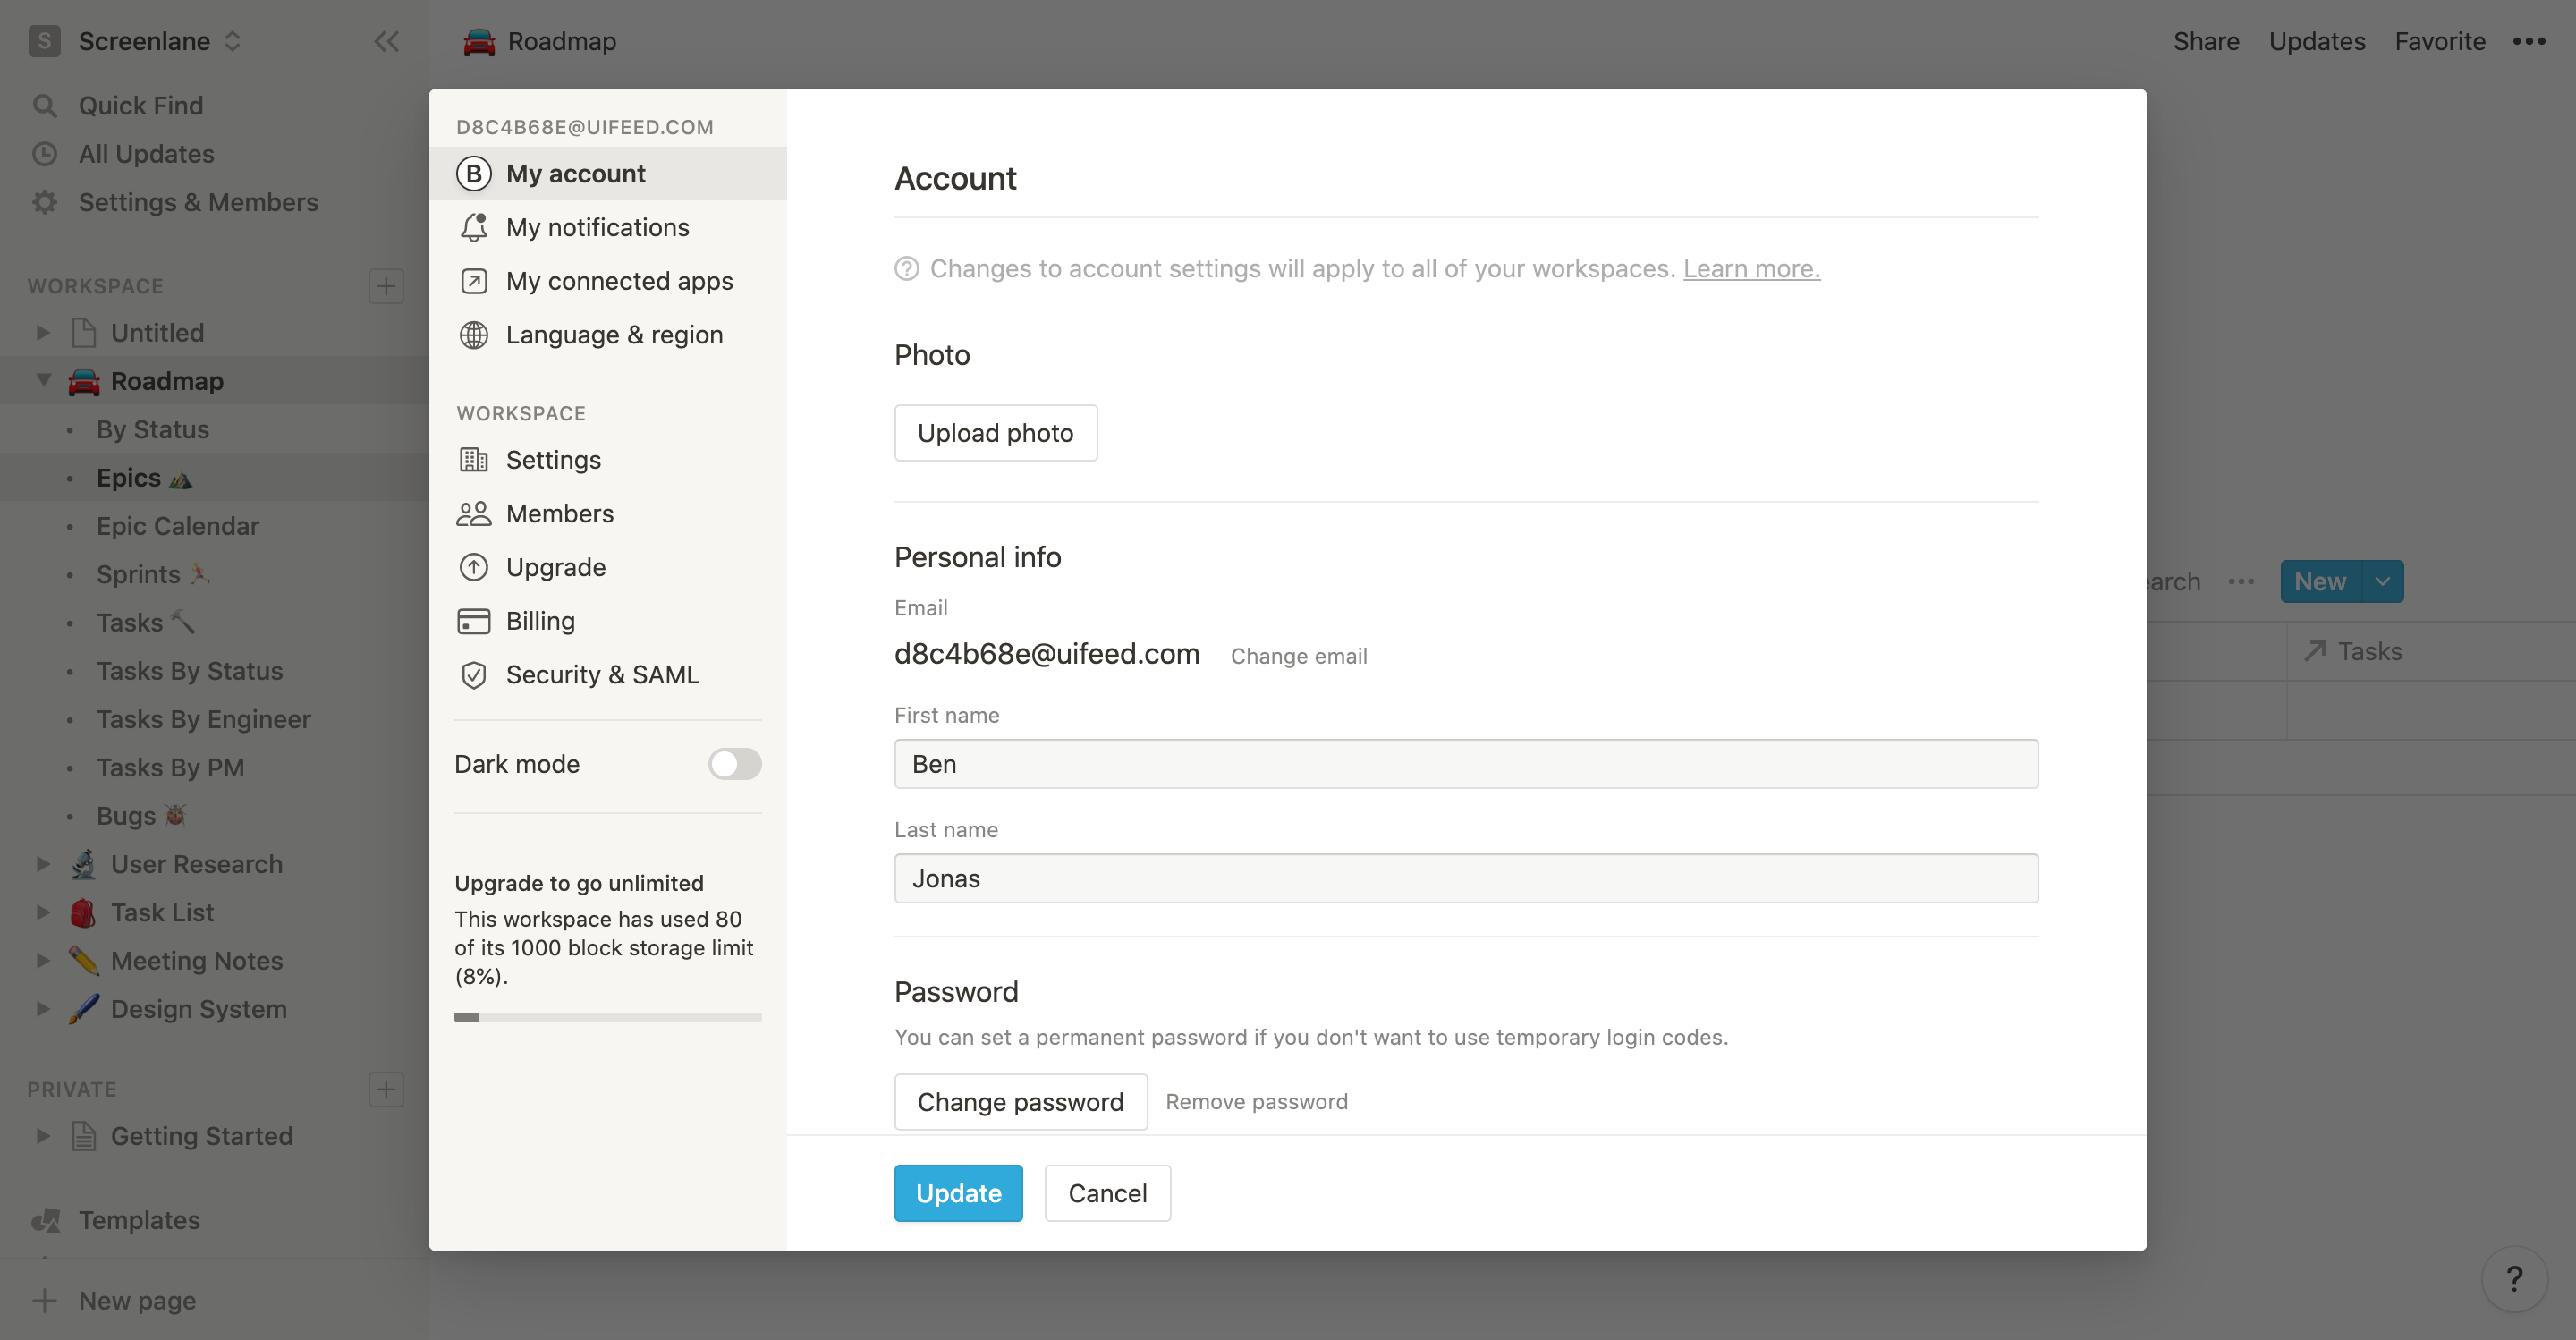
Task: Select Last name input field
Action: [x=1465, y=878]
